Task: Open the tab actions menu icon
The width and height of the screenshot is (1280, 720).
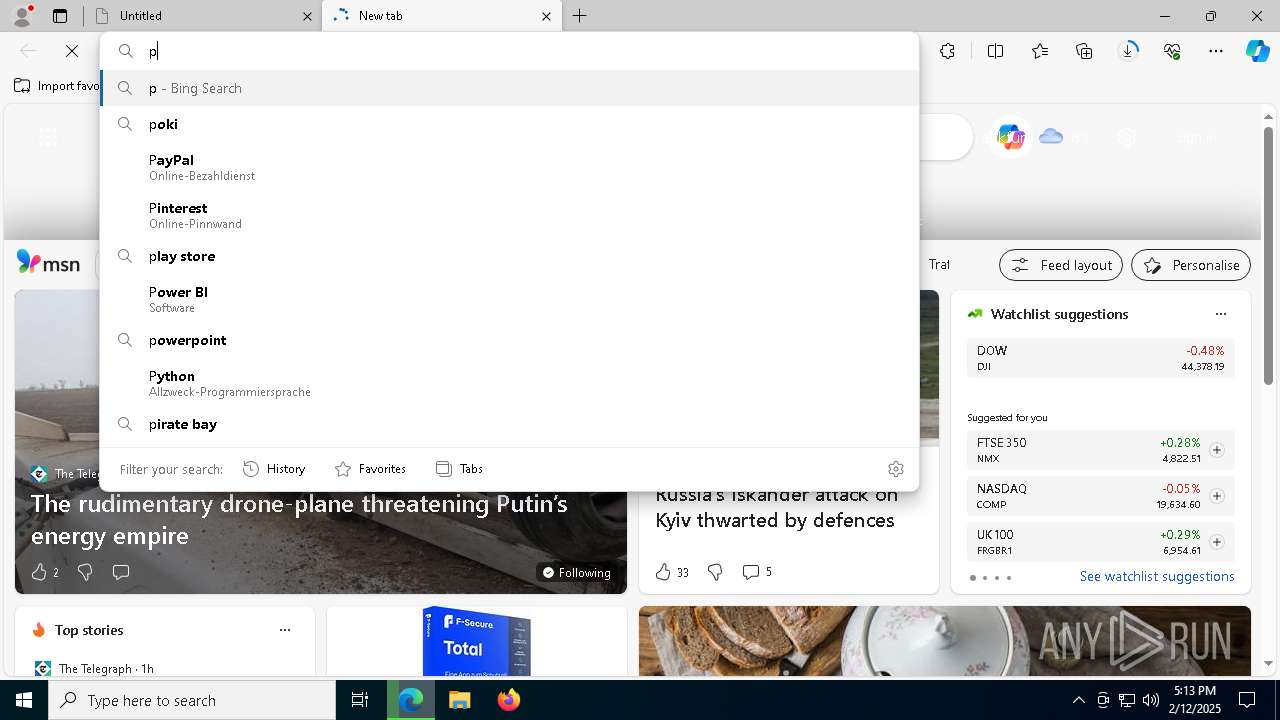Action: (60, 16)
